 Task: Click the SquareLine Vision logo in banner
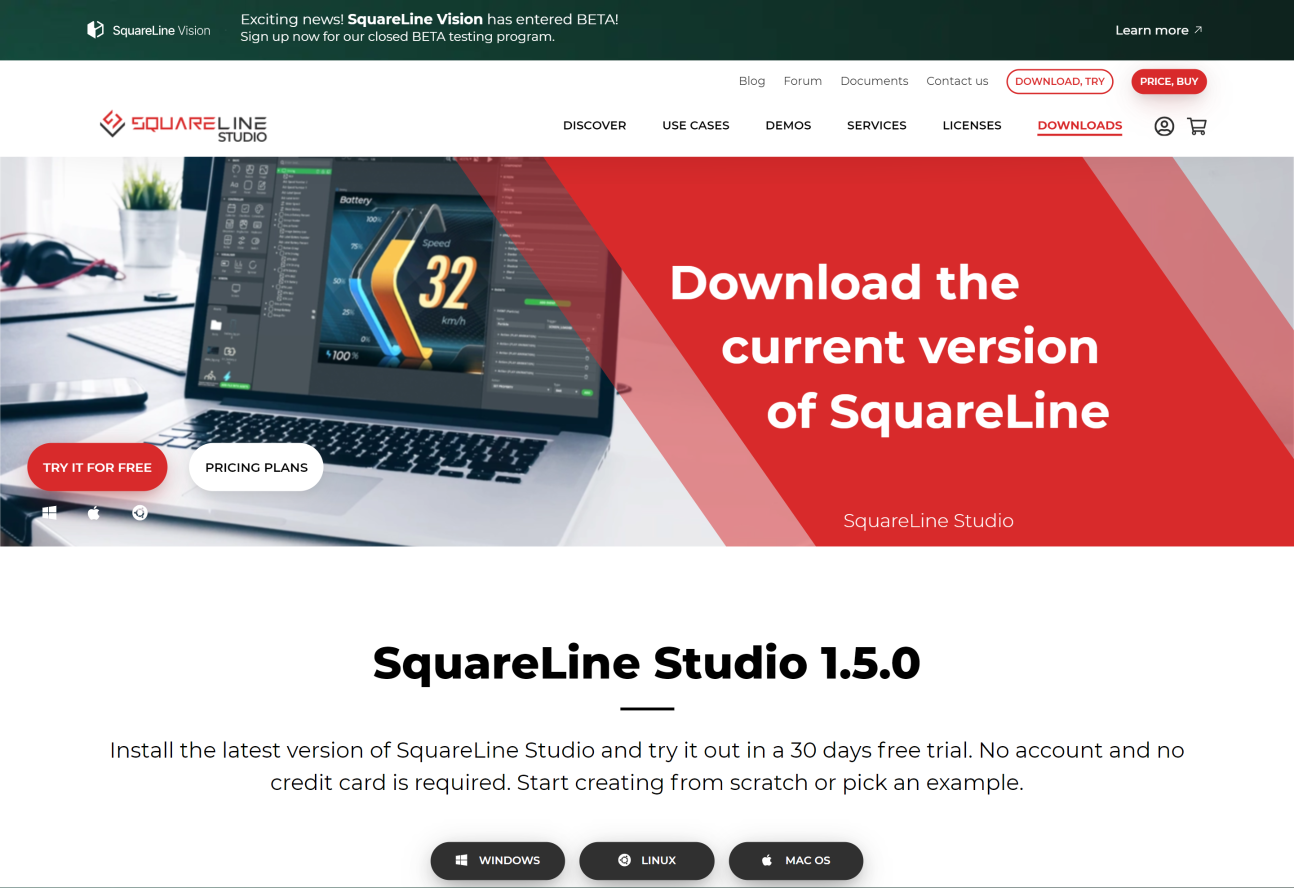149,30
